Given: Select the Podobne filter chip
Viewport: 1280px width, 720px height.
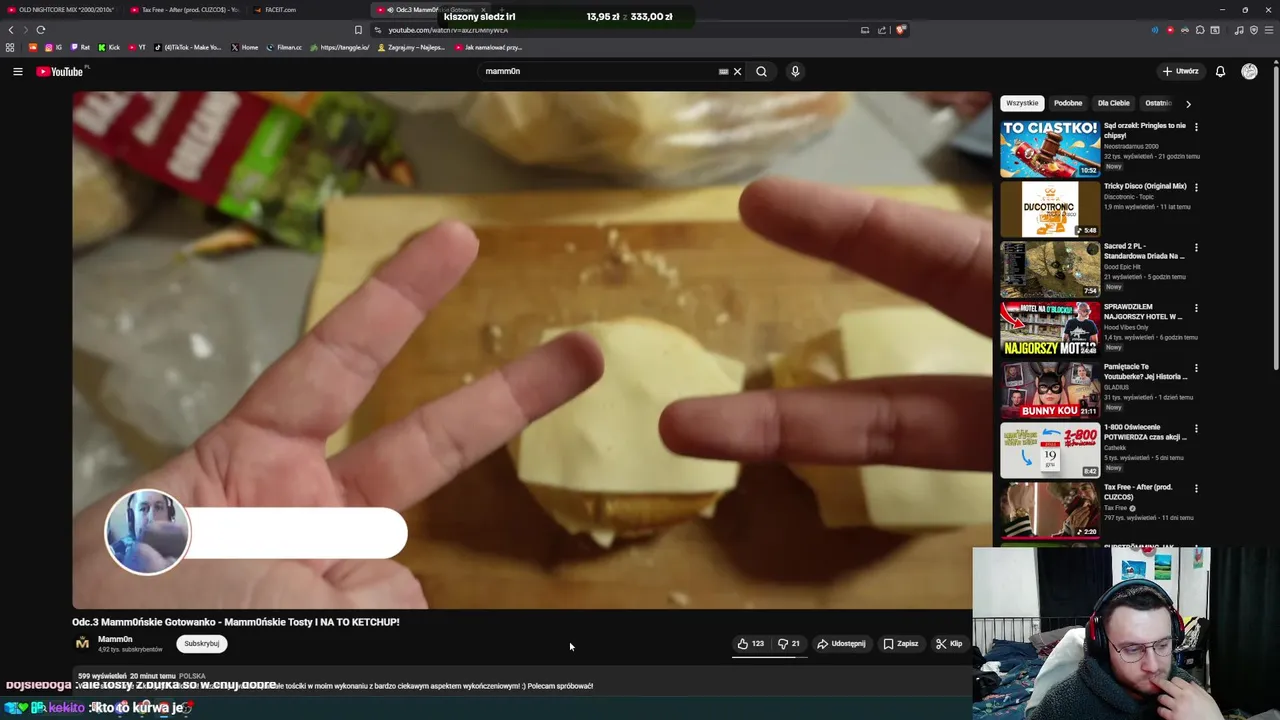Looking at the screenshot, I should pos(1068,103).
